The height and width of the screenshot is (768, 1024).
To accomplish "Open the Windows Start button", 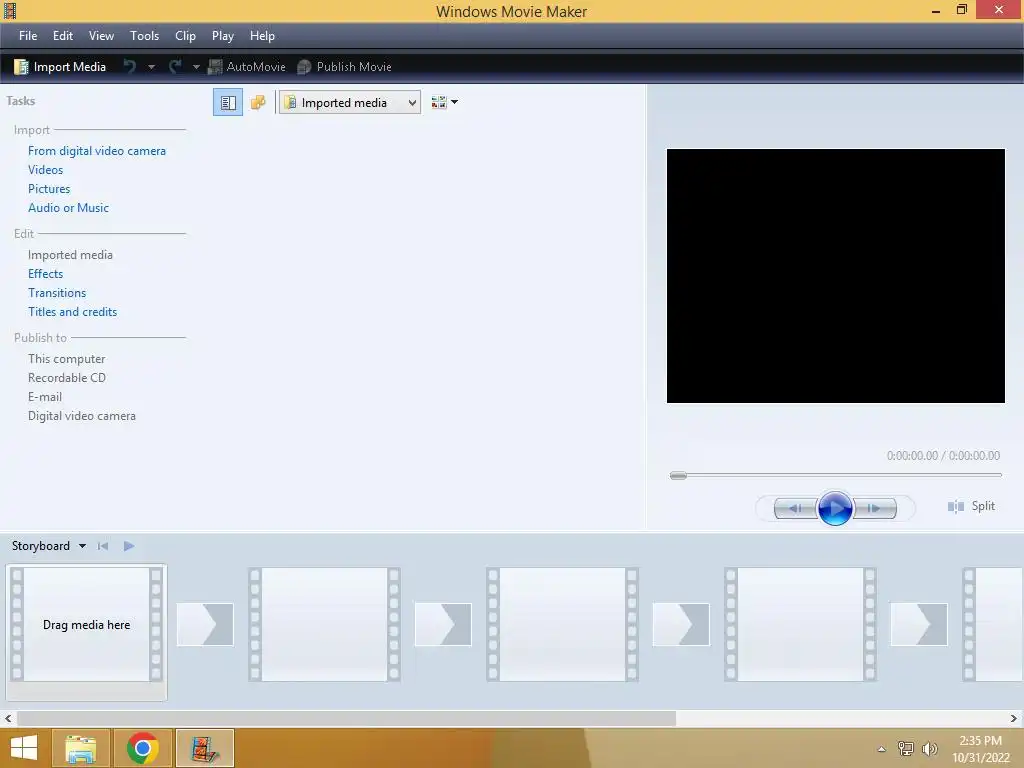I will pyautogui.click(x=24, y=748).
